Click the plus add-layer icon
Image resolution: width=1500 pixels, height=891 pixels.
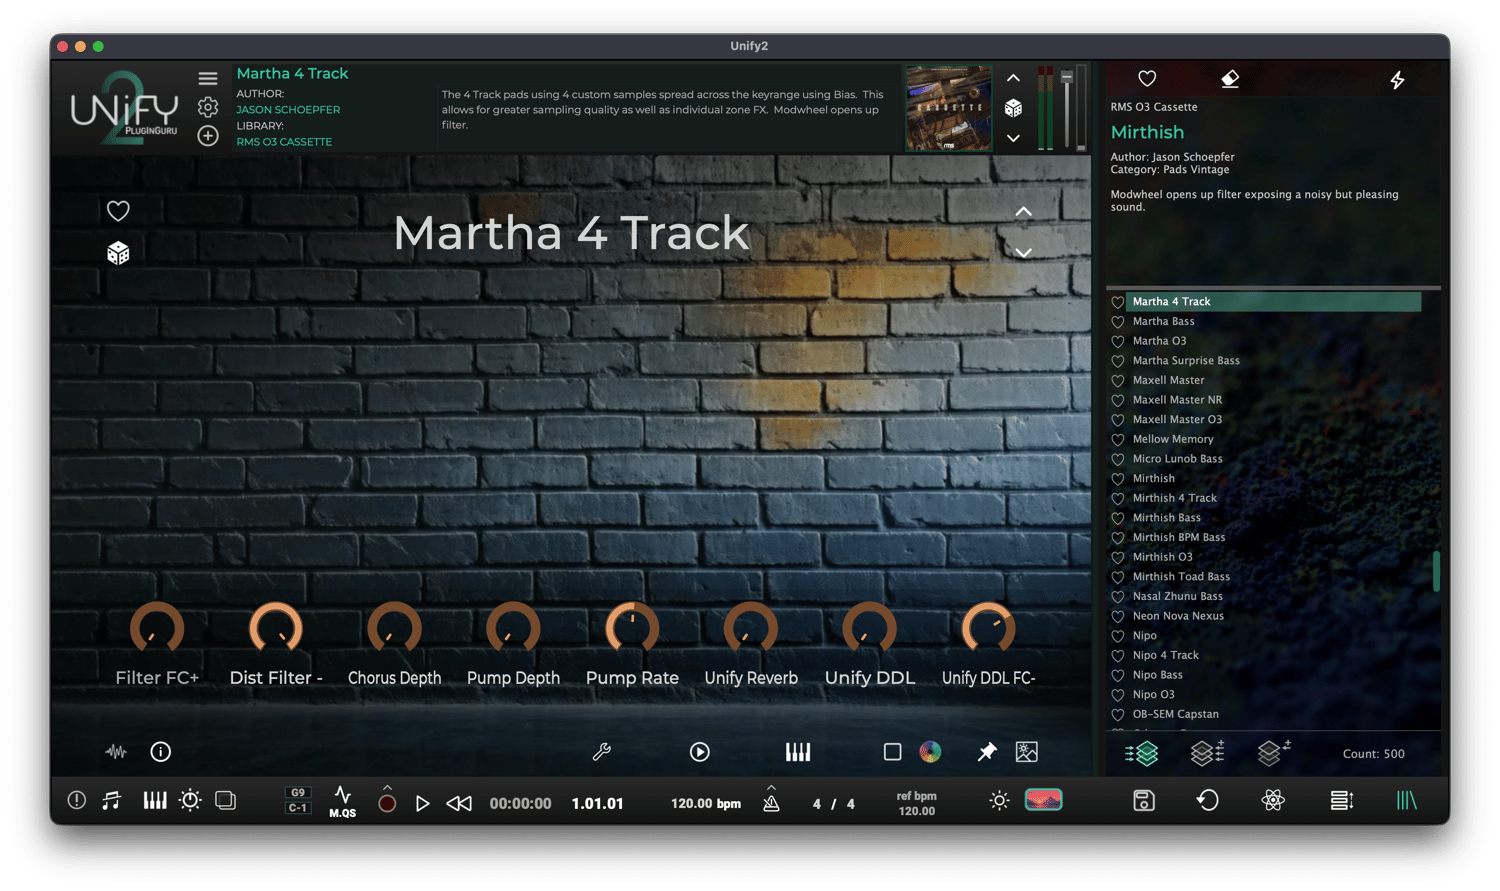pos(208,136)
